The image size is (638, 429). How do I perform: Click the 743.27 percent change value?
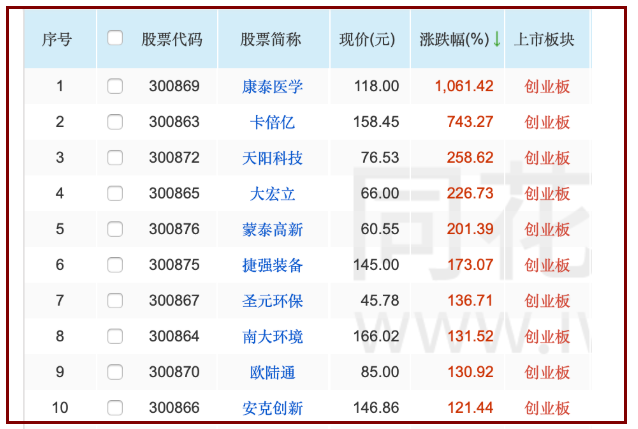click(470, 122)
